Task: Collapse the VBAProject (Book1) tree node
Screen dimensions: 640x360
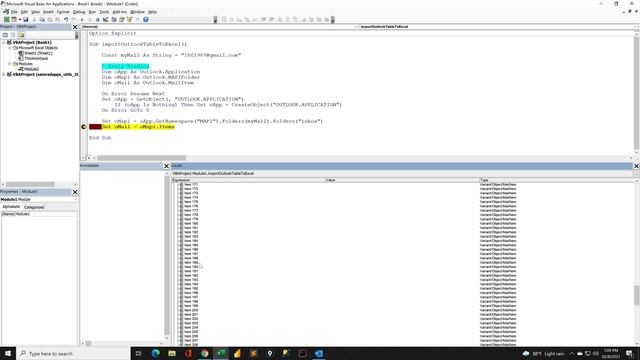Action: tap(4, 42)
